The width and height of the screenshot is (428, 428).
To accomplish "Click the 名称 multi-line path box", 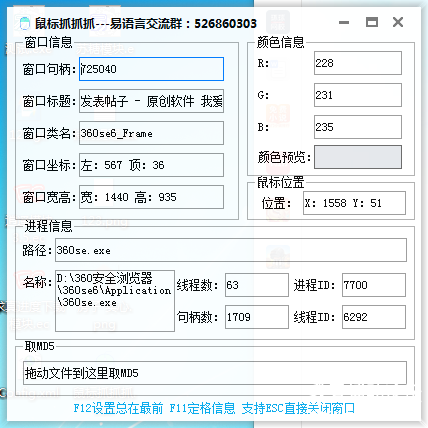I will tap(115, 301).
